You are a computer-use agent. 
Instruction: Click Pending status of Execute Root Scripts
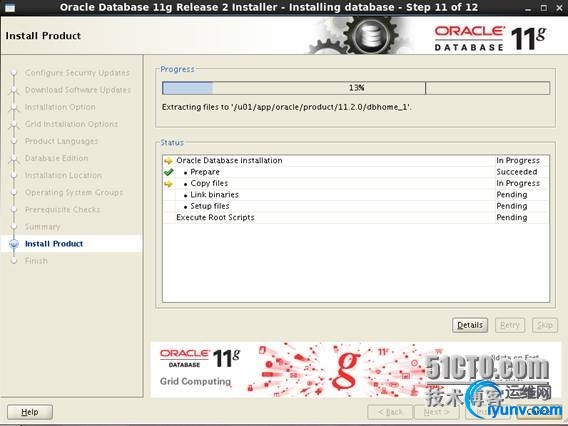[511, 218]
